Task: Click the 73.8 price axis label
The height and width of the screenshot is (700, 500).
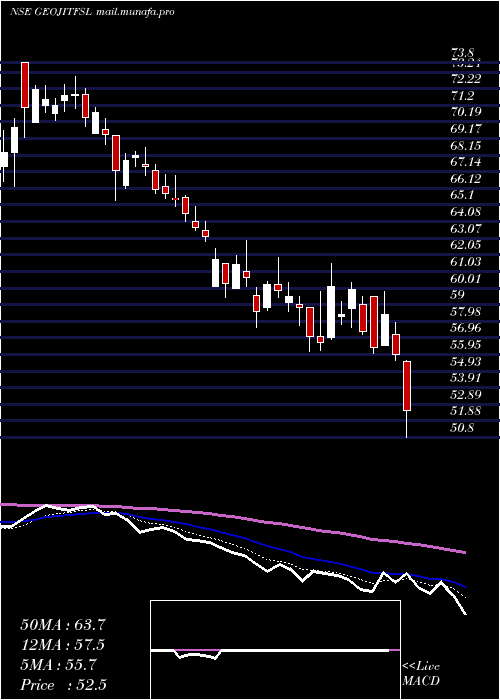Action: click(462, 54)
